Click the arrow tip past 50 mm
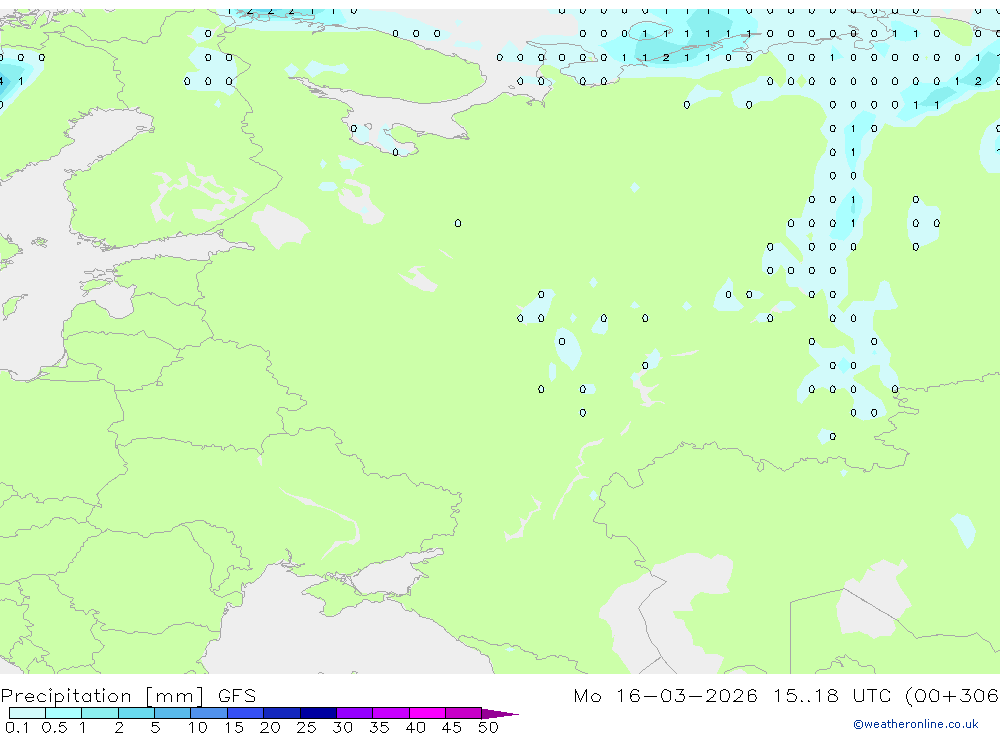The width and height of the screenshot is (1000, 733). tap(501, 714)
